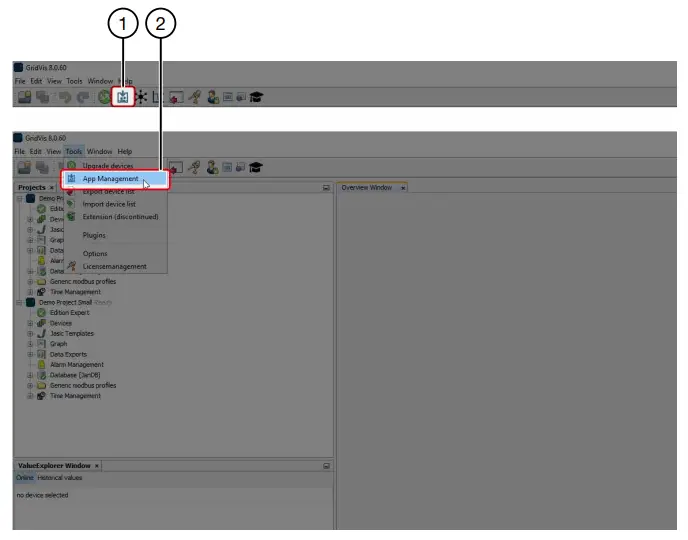Viewport: 688px width, 540px height.
Task: Click red-marked window icon in lower toolbar
Action: pos(176,167)
